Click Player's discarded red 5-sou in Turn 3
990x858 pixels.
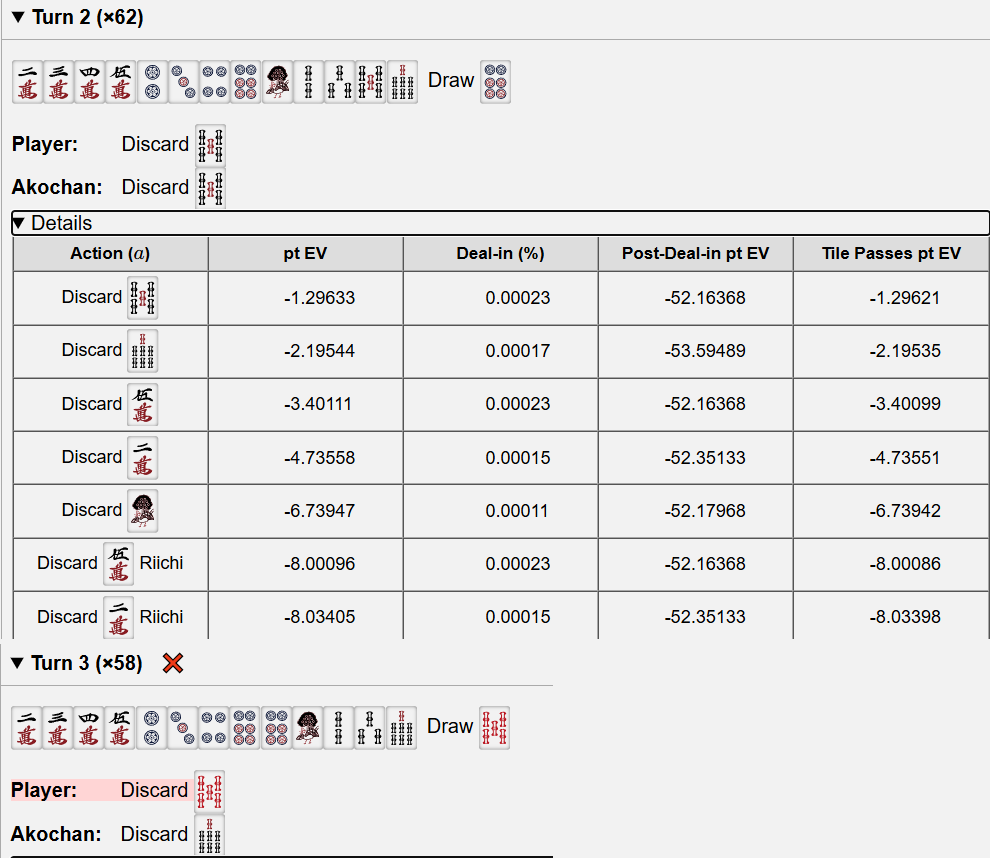(210, 792)
